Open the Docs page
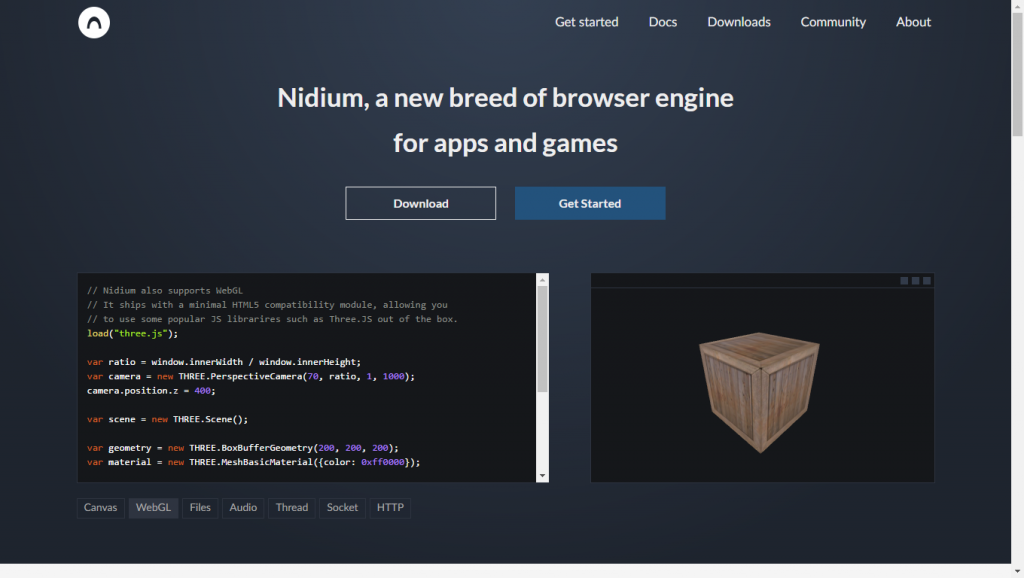Screen dimensions: 1024x578 point(662,22)
